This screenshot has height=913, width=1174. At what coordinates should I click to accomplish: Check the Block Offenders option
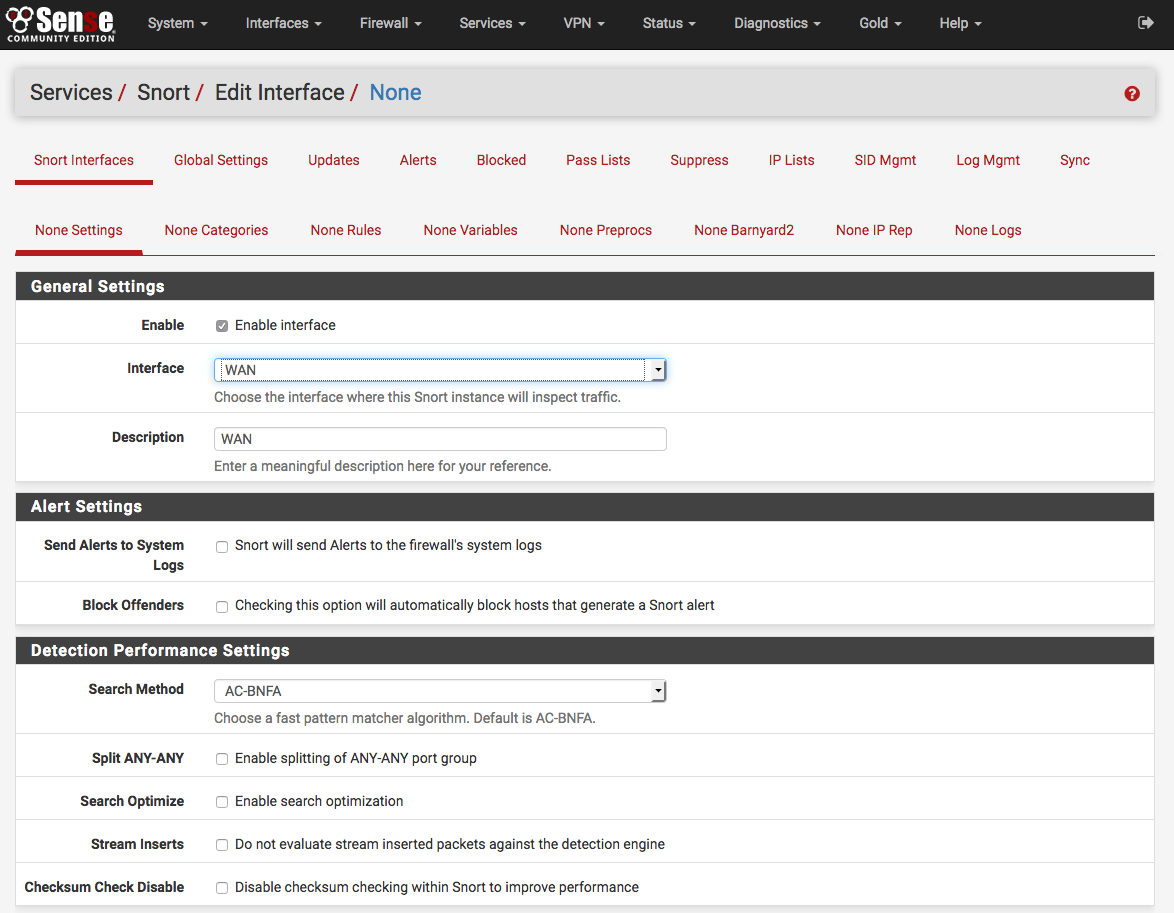tap(222, 606)
